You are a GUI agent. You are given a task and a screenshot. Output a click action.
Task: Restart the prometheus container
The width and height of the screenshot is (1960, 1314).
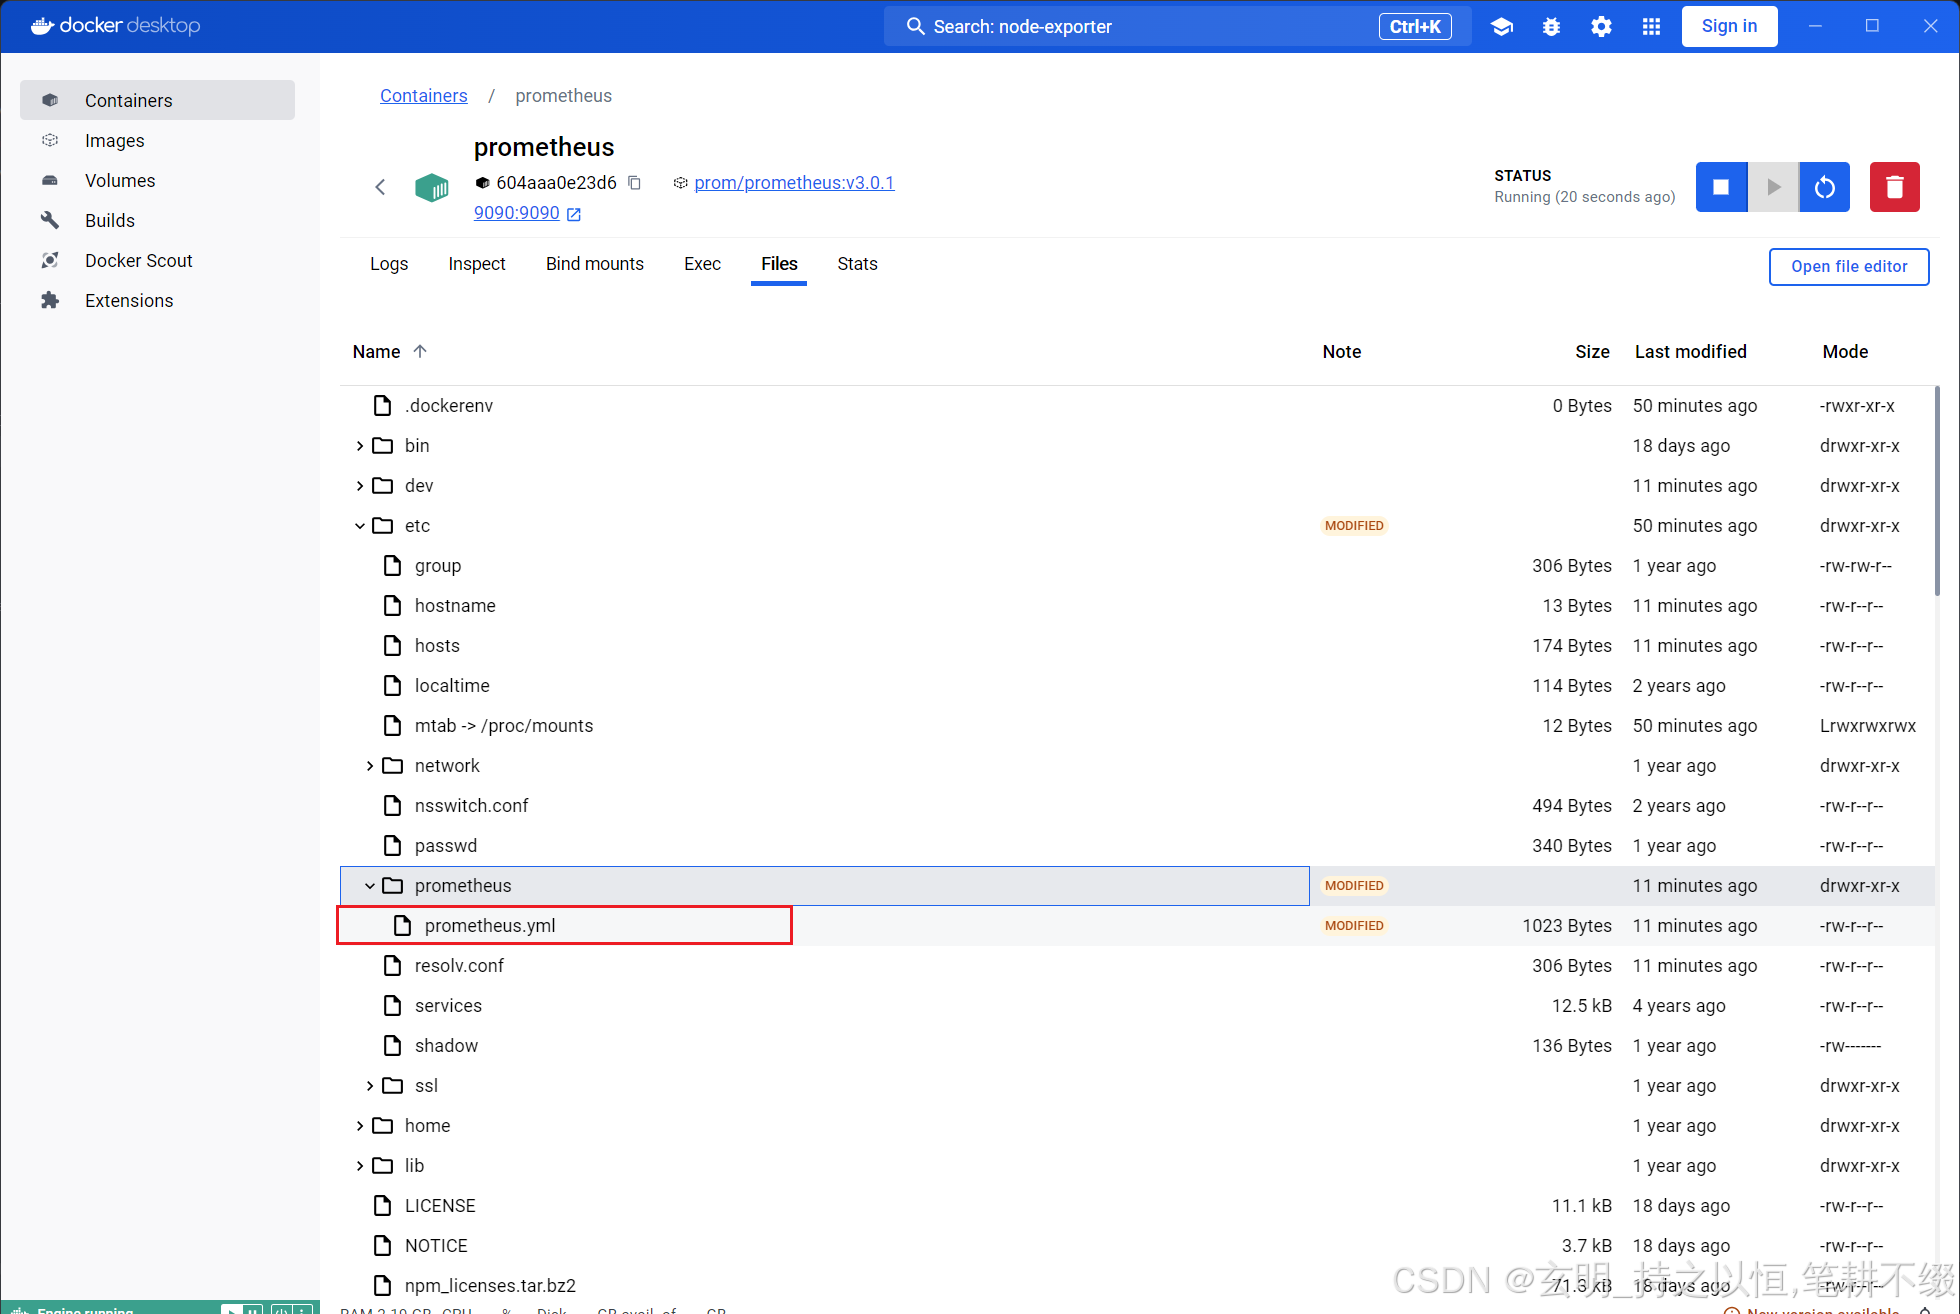pyautogui.click(x=1825, y=187)
